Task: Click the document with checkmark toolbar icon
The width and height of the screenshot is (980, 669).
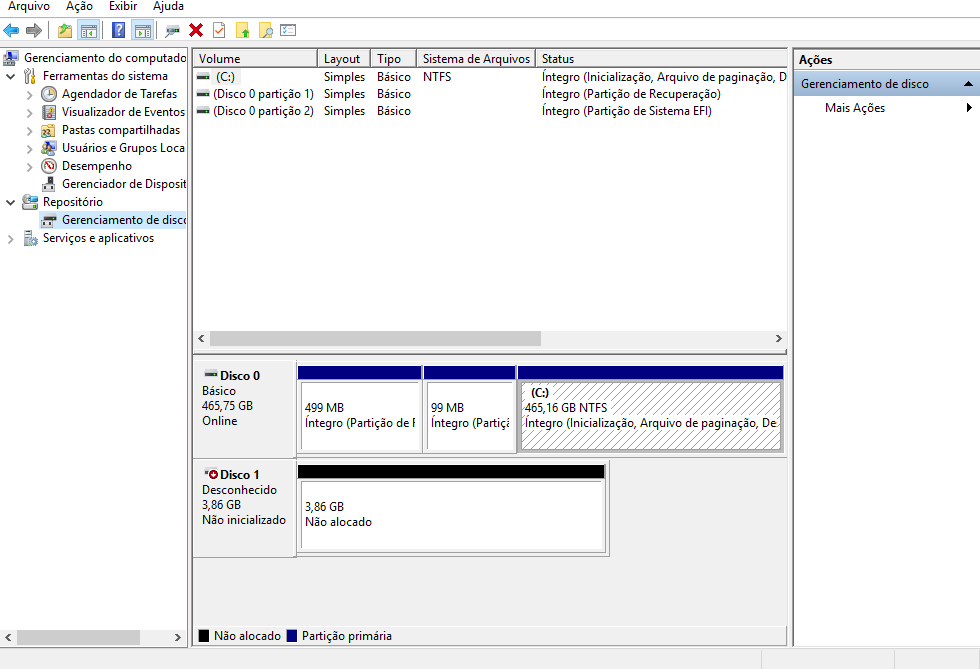Action: click(x=219, y=30)
